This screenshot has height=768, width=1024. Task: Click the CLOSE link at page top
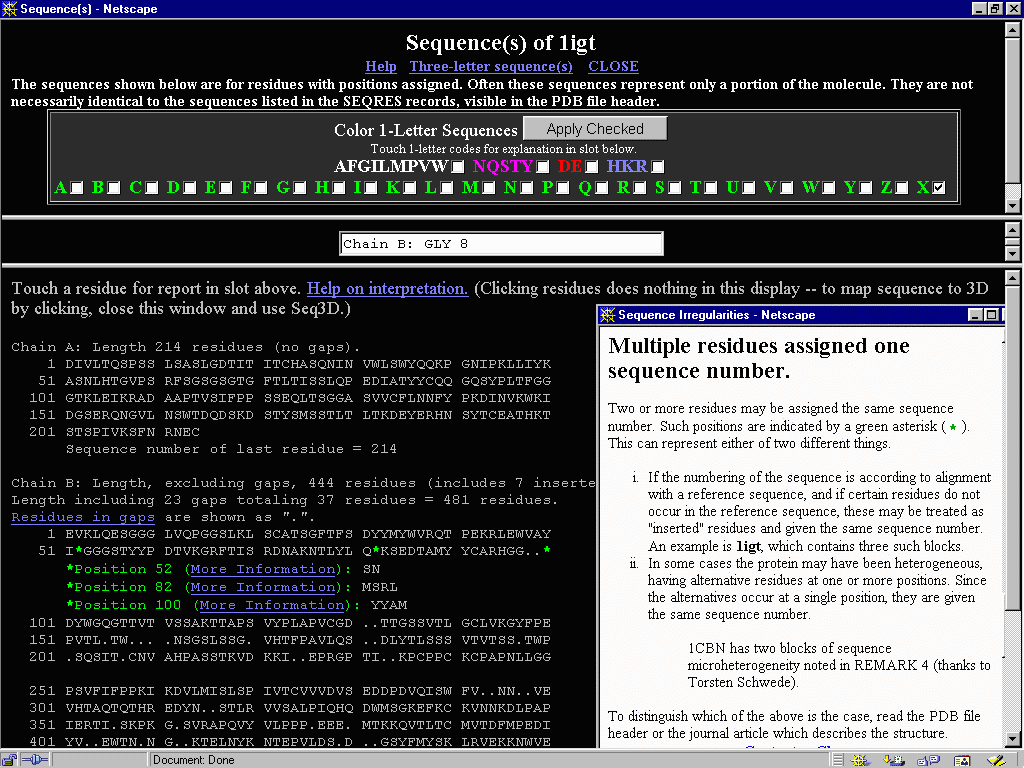[613, 66]
